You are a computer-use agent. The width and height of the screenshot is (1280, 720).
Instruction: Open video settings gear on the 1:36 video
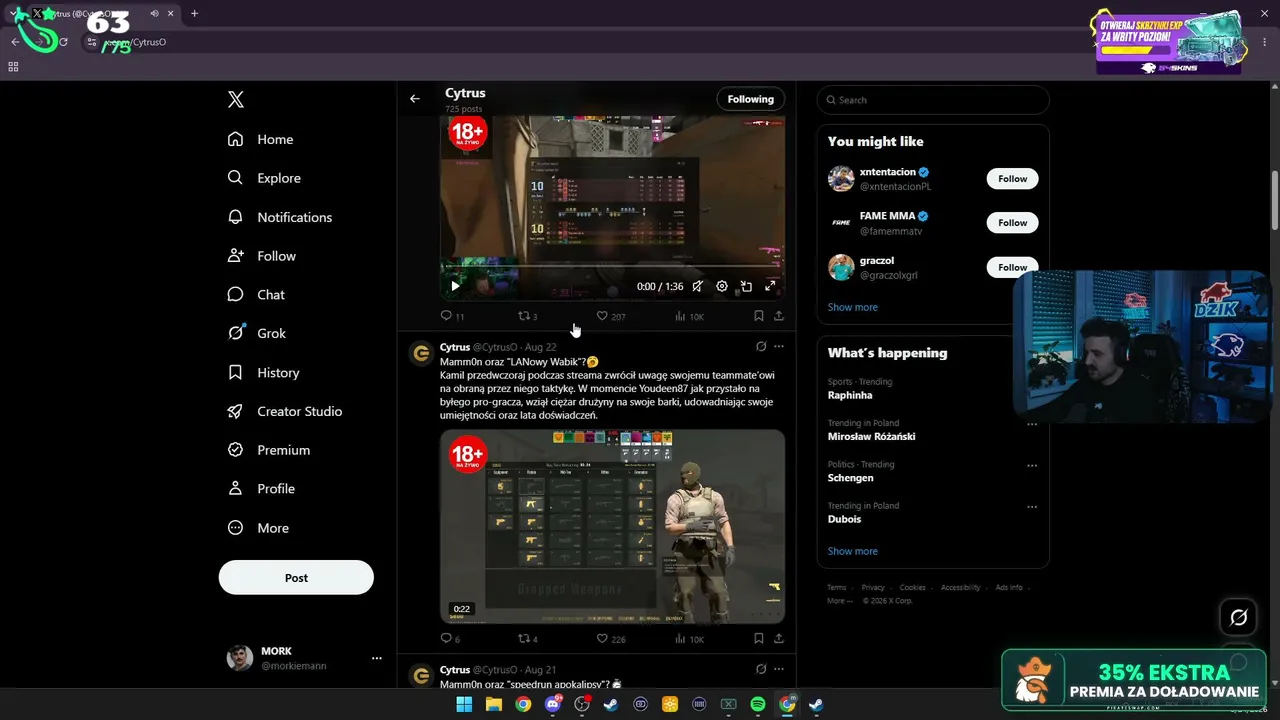pyautogui.click(x=722, y=286)
